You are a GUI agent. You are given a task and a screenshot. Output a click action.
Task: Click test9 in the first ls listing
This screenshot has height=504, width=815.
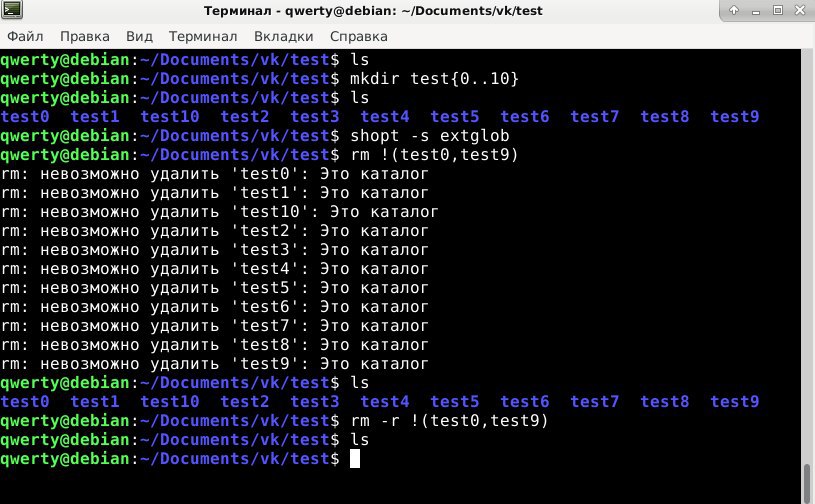[734, 116]
